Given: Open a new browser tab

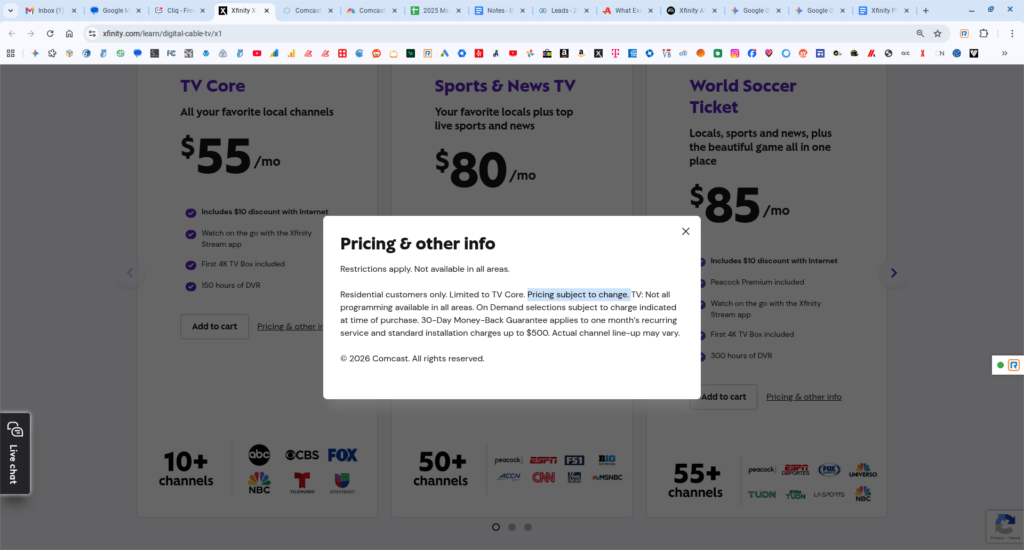Looking at the screenshot, I should tap(925, 10).
